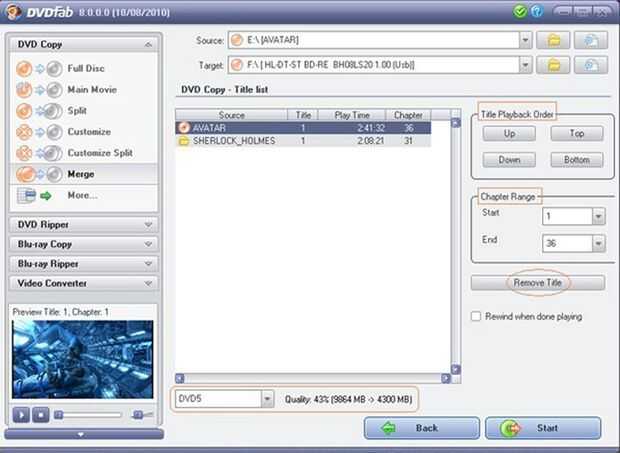The image size is (620, 453).
Task: Move title to Top of order
Action: click(x=577, y=134)
